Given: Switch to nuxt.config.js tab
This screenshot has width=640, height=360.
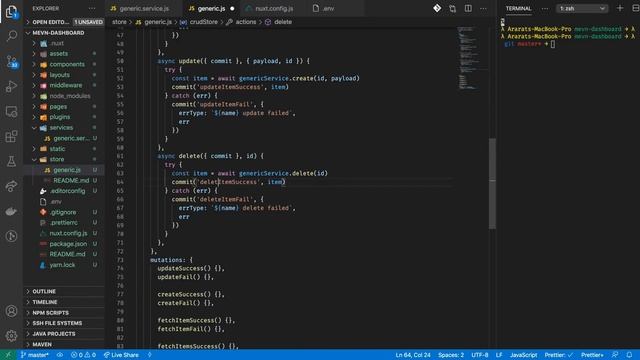Looking at the screenshot, I should coord(274,8).
